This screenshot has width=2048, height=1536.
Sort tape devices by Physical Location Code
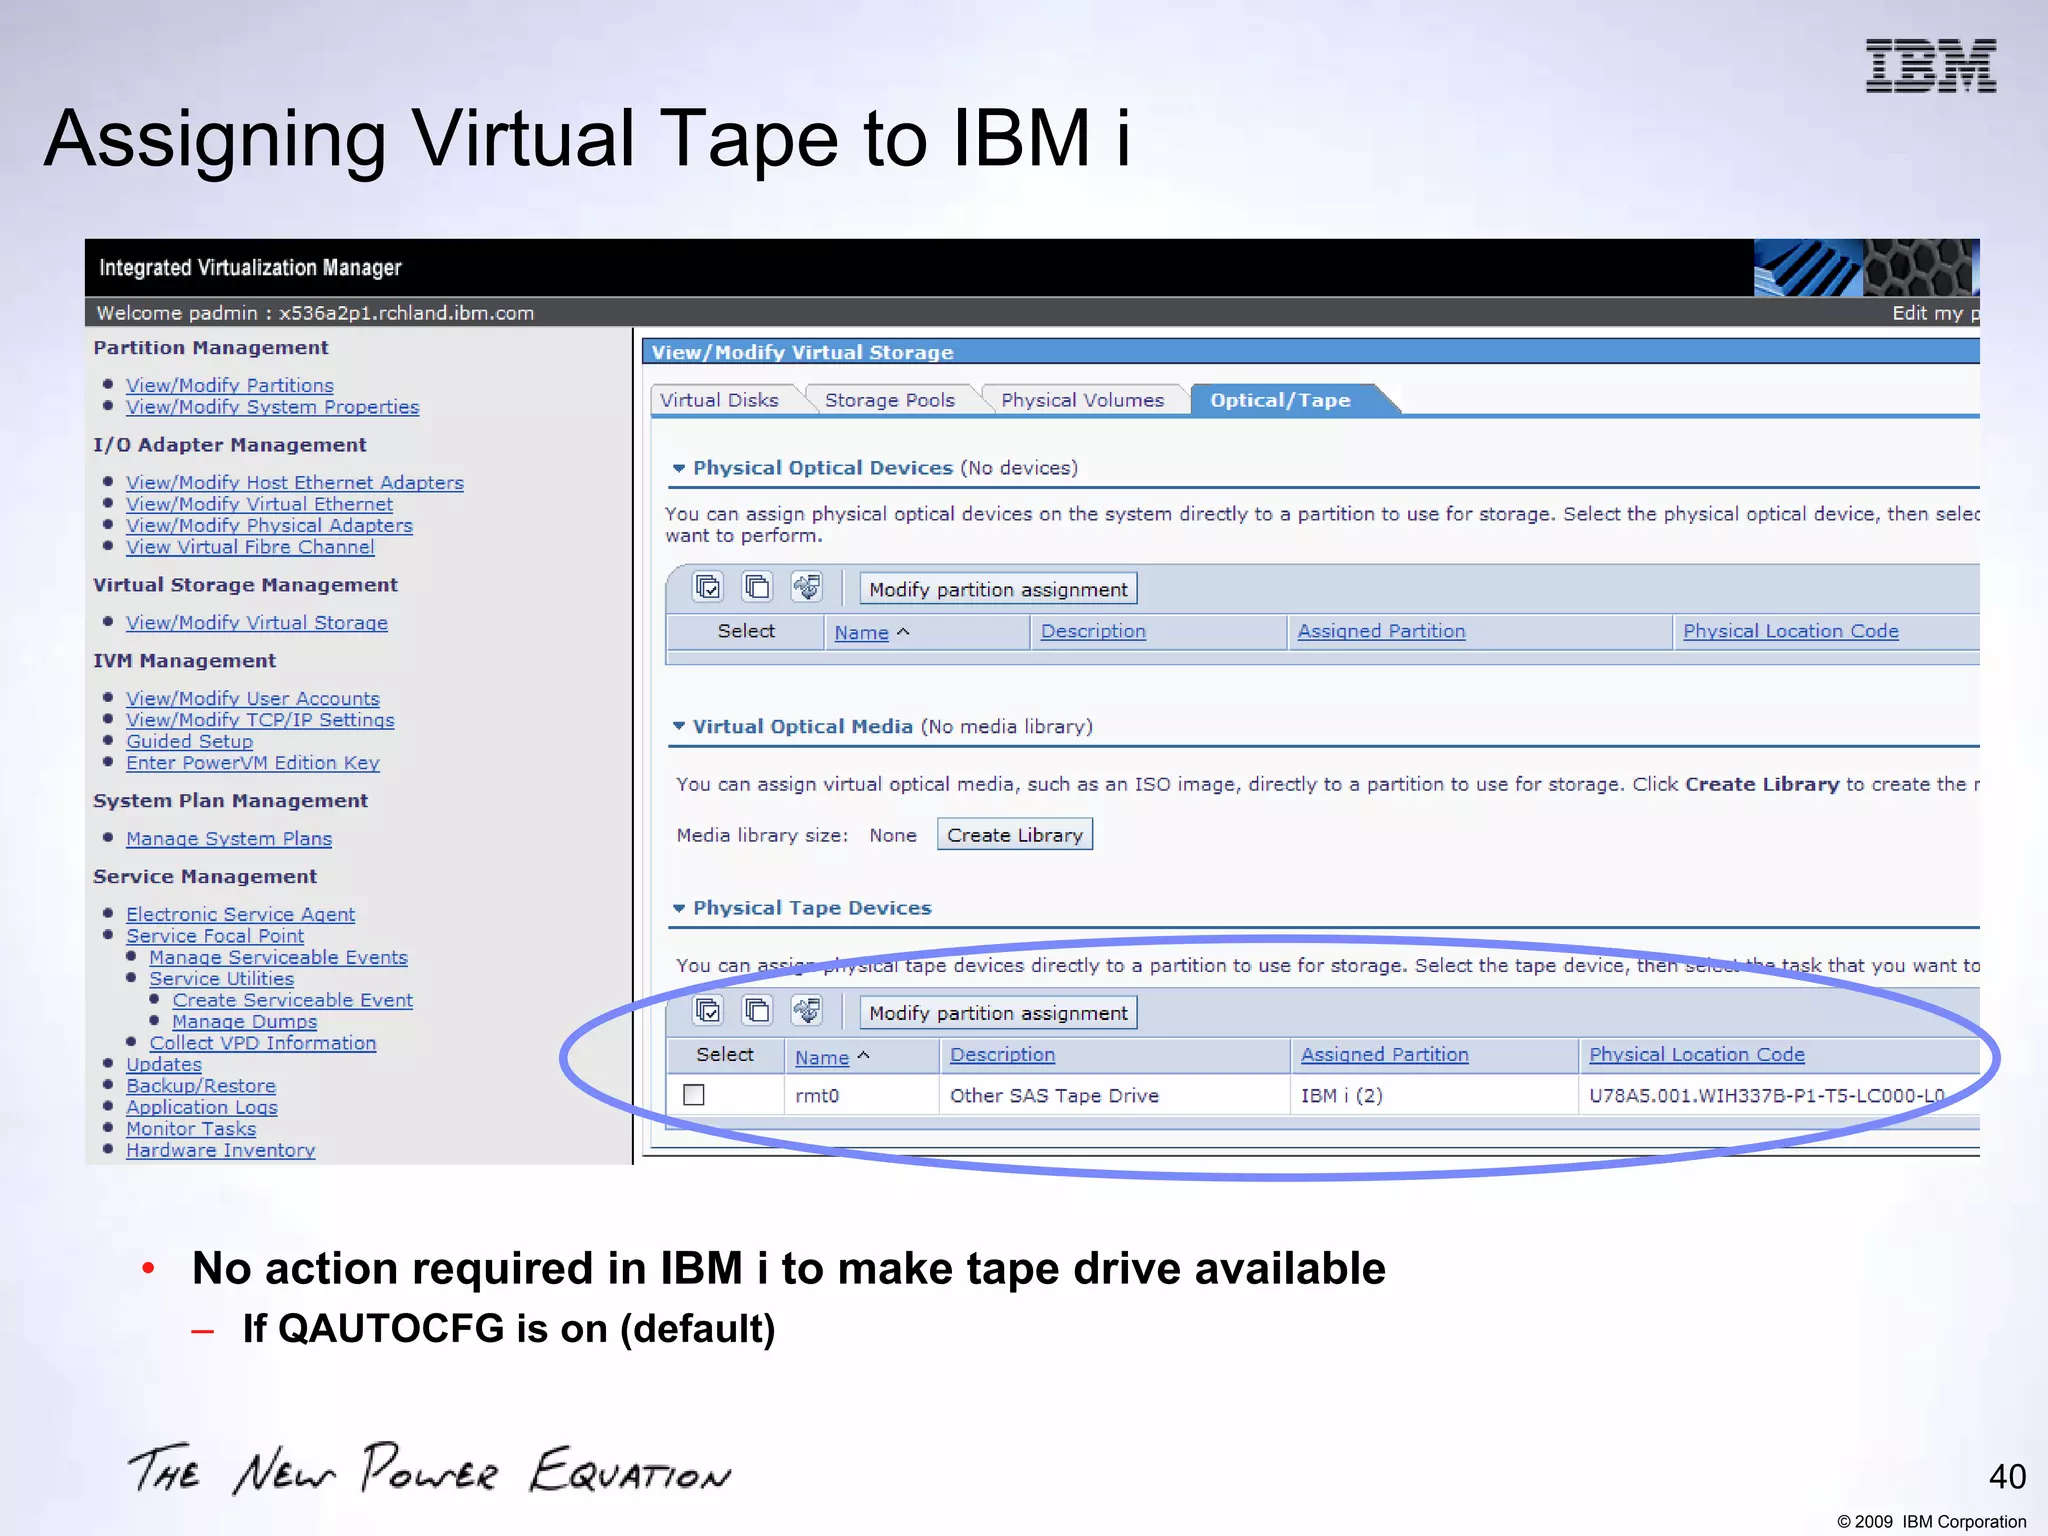[1697, 1054]
